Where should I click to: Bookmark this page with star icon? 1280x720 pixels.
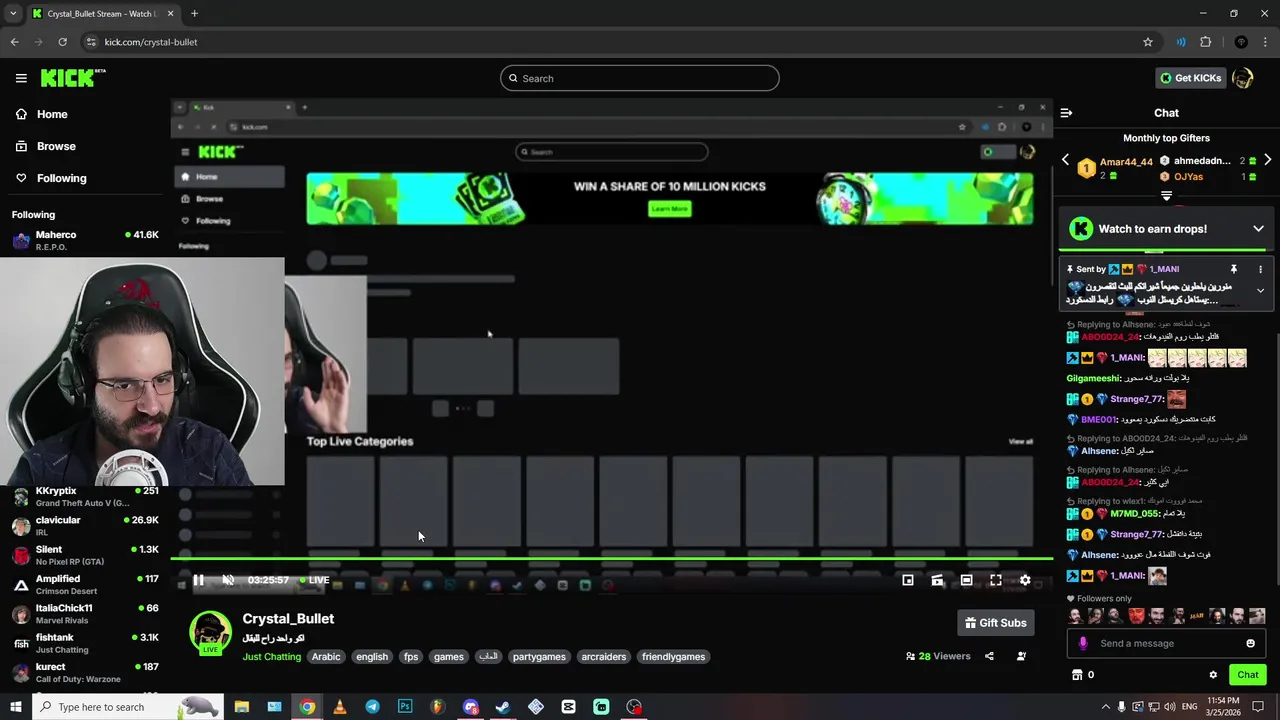1148,42
